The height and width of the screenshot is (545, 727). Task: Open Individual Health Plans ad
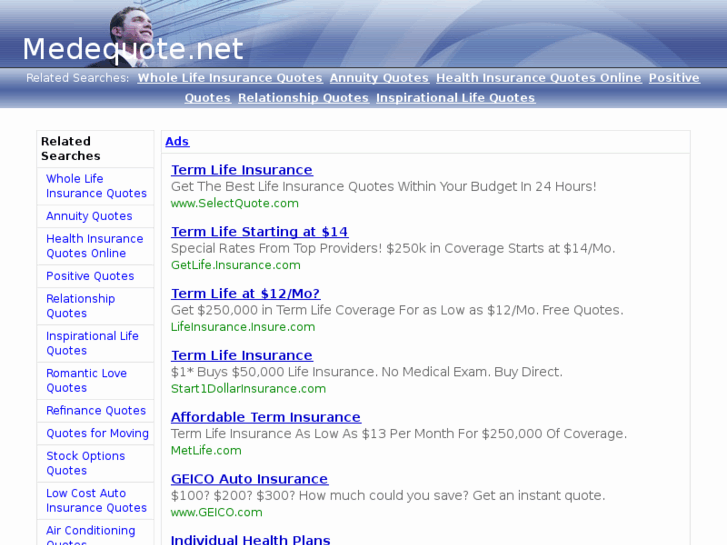tap(250, 539)
